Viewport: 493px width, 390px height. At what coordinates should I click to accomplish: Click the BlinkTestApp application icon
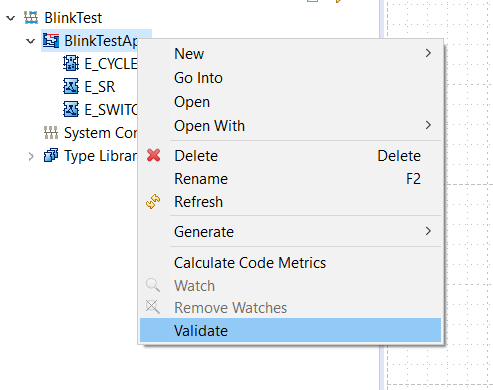point(51,41)
